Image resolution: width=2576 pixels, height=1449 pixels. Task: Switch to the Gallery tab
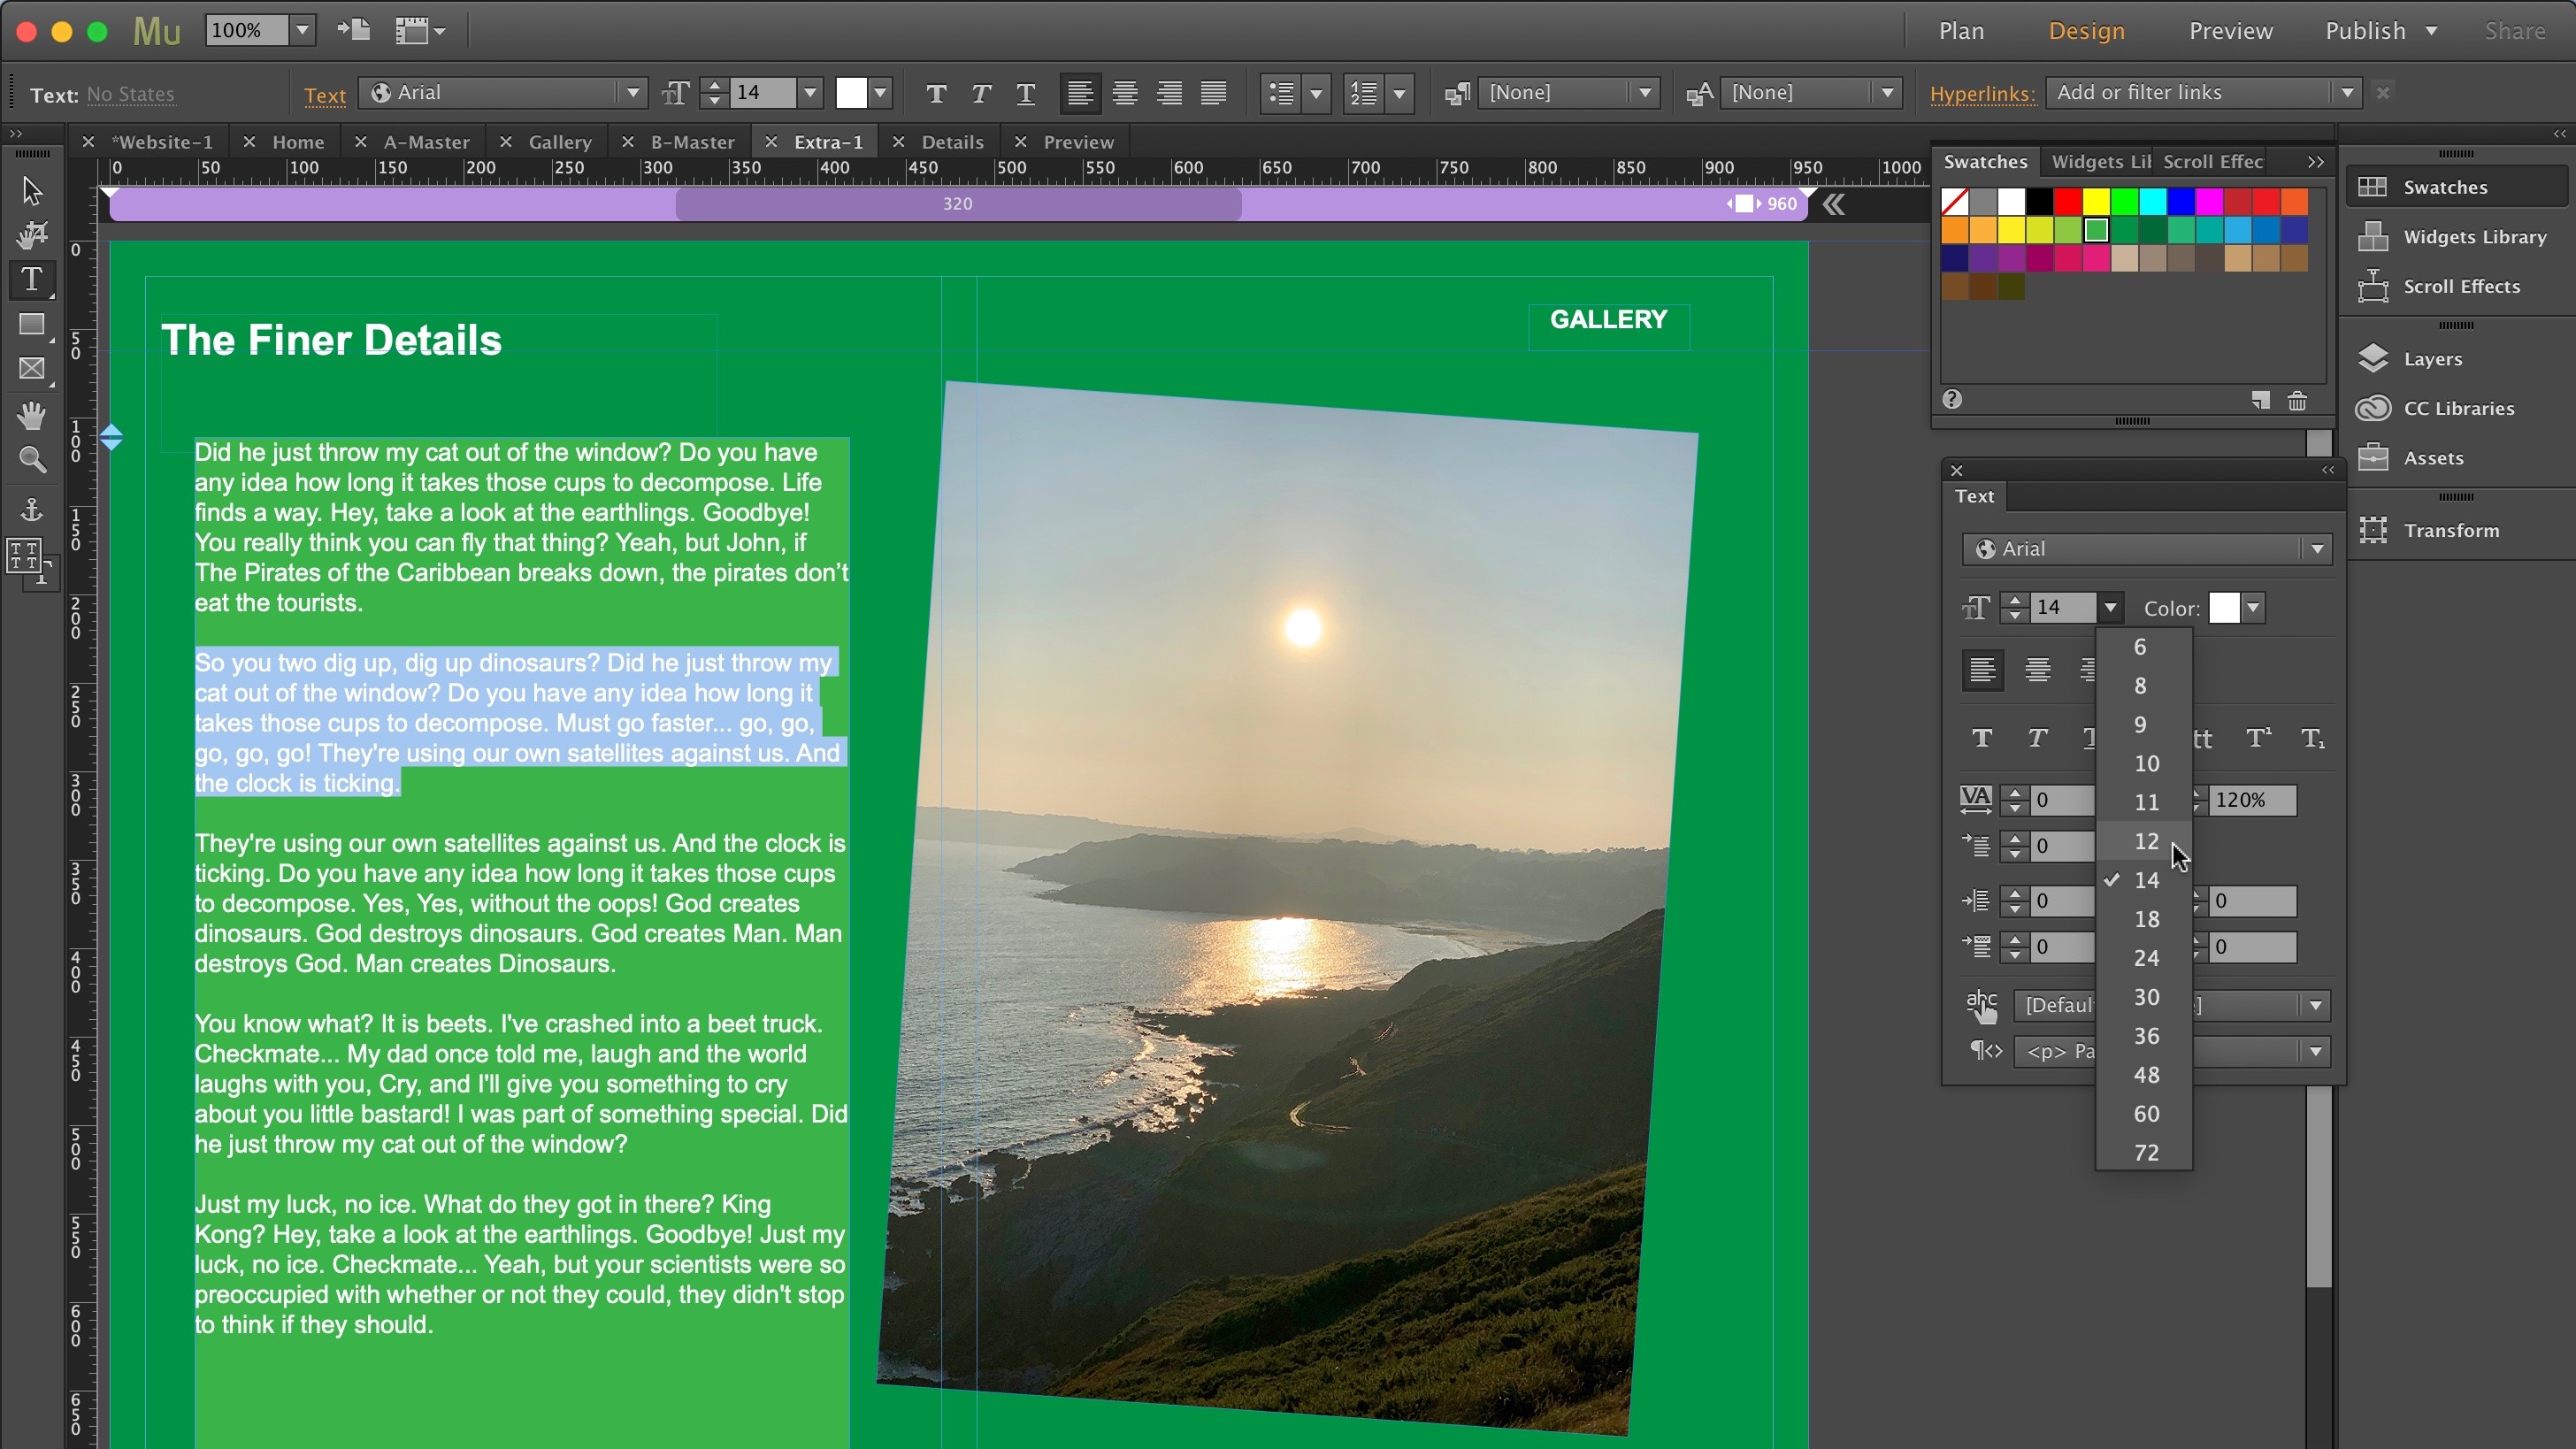click(x=561, y=142)
